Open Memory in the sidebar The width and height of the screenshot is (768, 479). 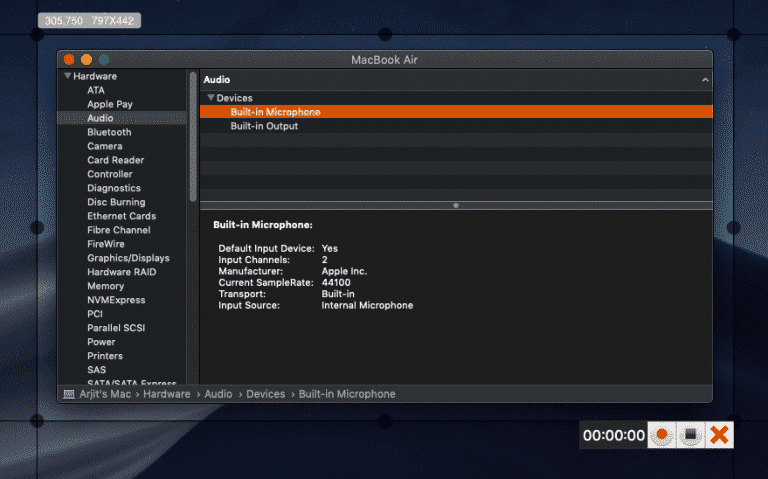(x=105, y=286)
